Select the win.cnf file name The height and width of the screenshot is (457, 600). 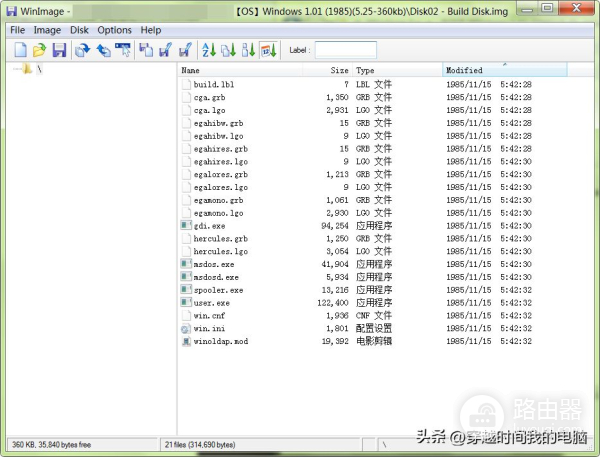tap(209, 315)
